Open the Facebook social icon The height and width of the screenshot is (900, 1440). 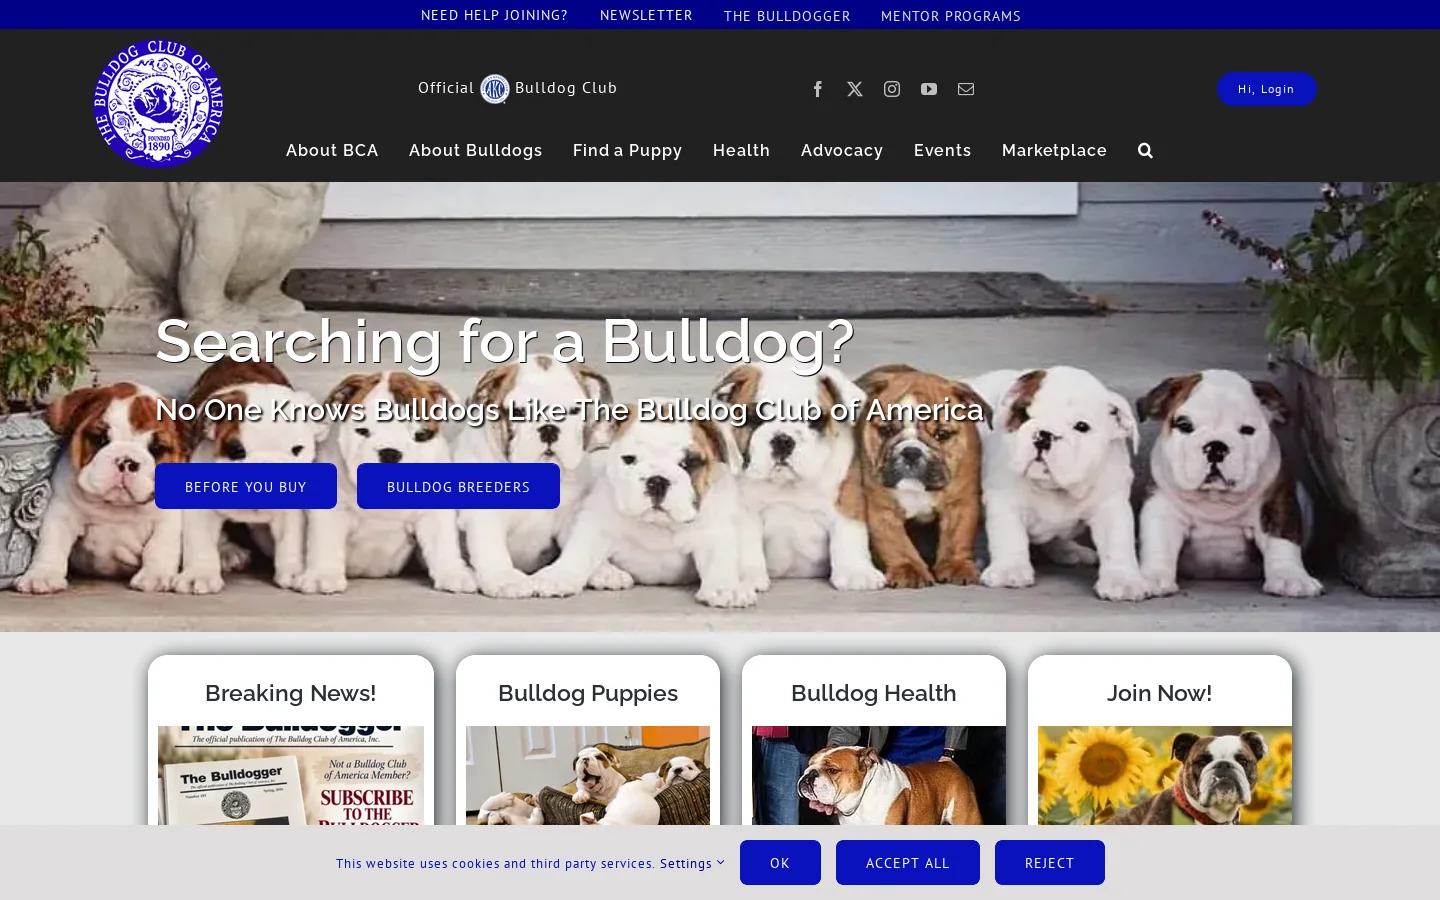coord(818,89)
